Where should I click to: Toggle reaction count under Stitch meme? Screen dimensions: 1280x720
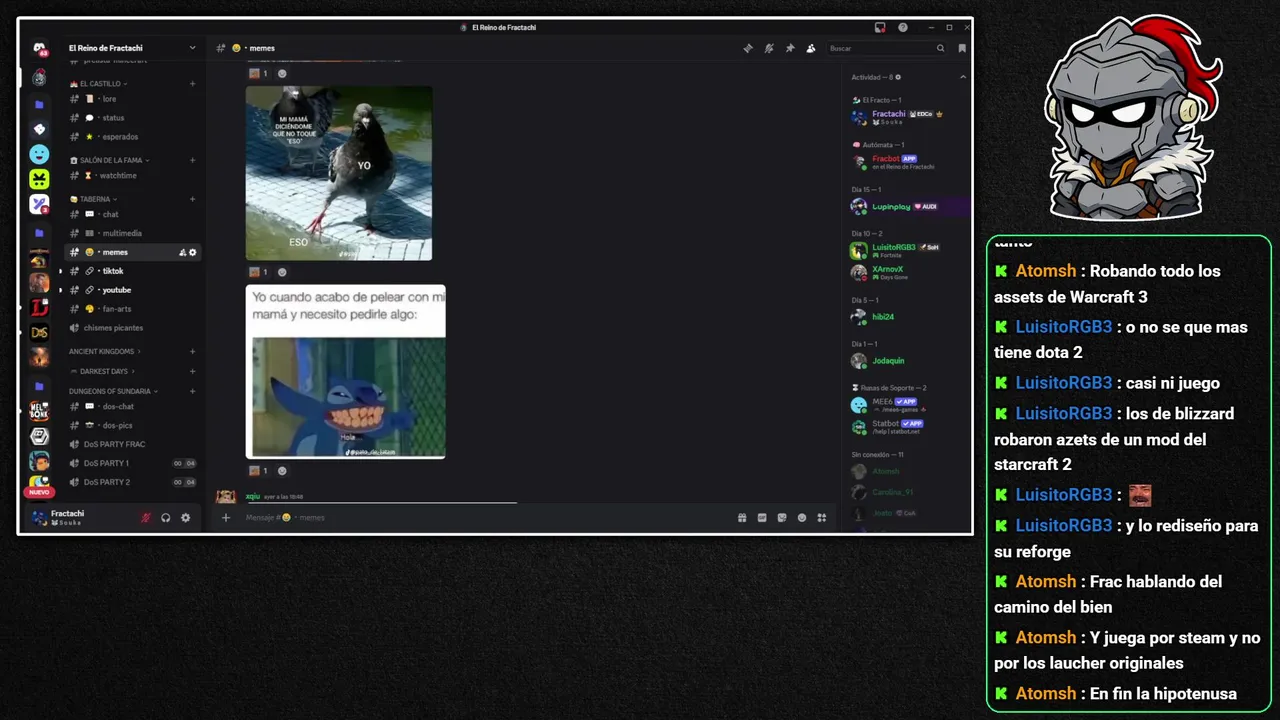259,471
